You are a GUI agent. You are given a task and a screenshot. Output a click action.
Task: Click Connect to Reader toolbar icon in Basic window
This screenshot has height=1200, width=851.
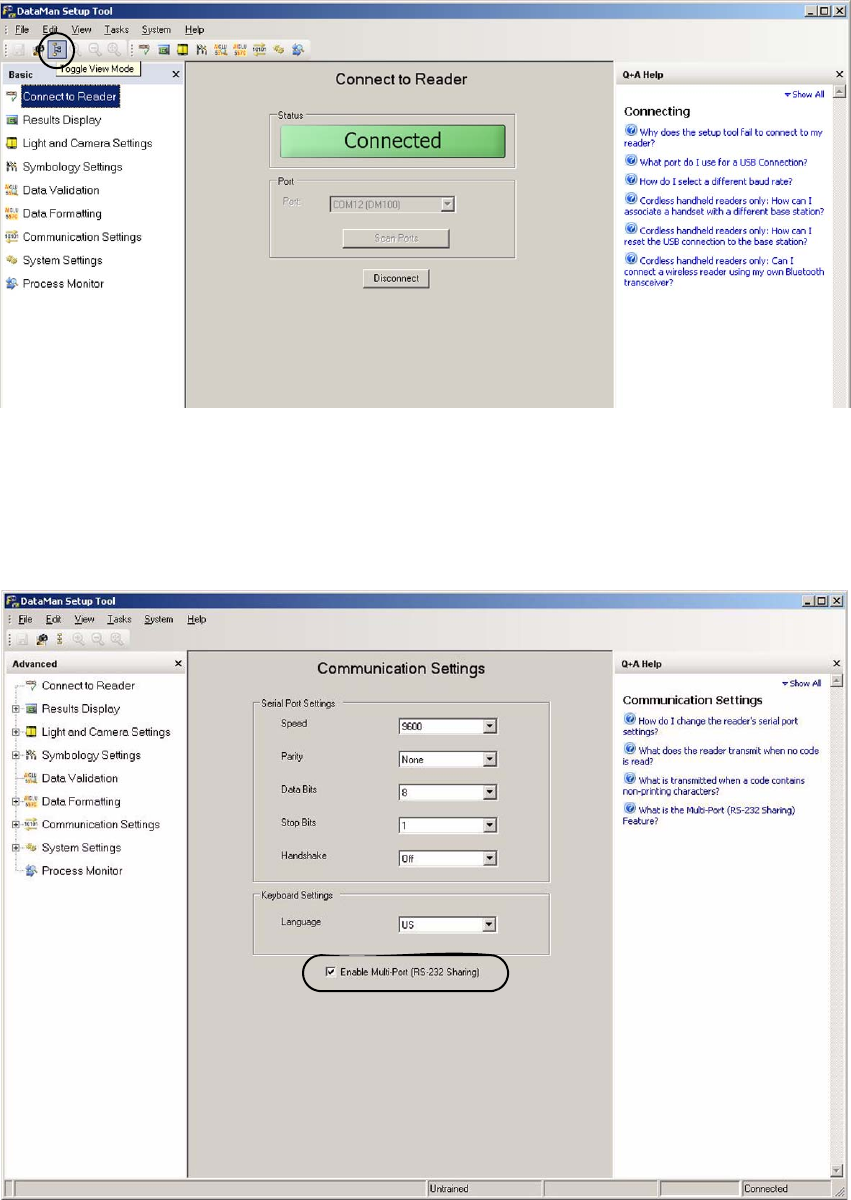(x=144, y=49)
